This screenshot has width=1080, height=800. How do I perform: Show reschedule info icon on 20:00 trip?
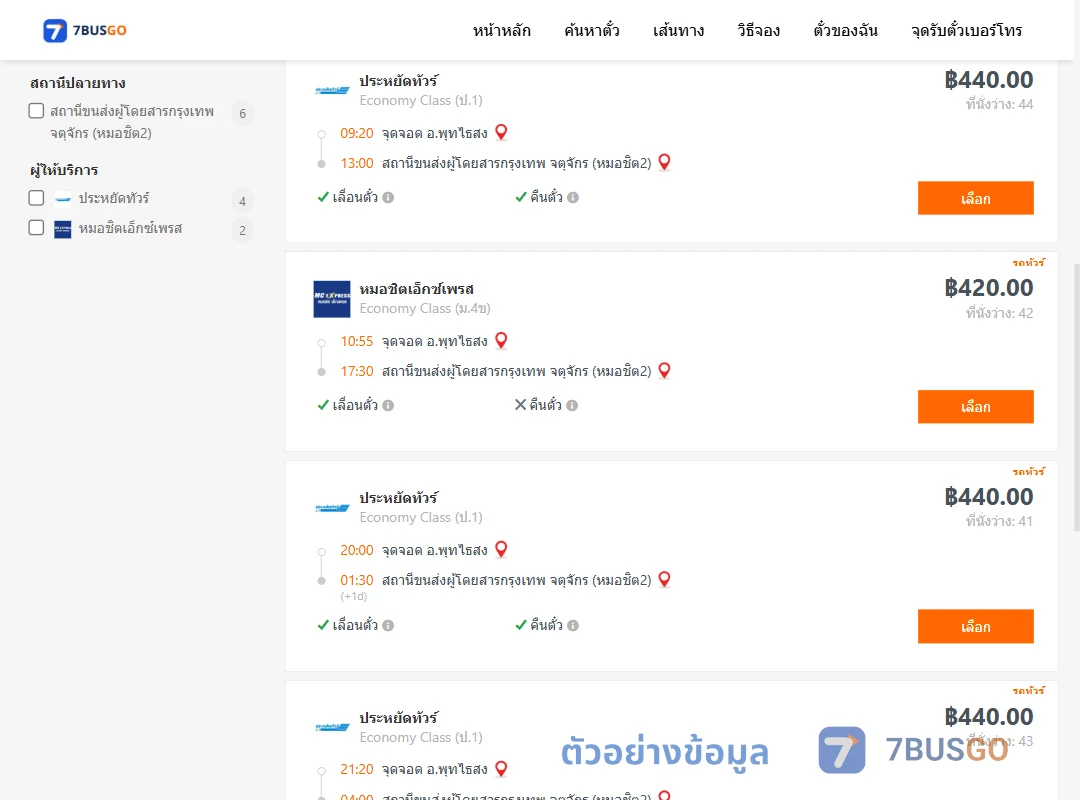click(388, 626)
